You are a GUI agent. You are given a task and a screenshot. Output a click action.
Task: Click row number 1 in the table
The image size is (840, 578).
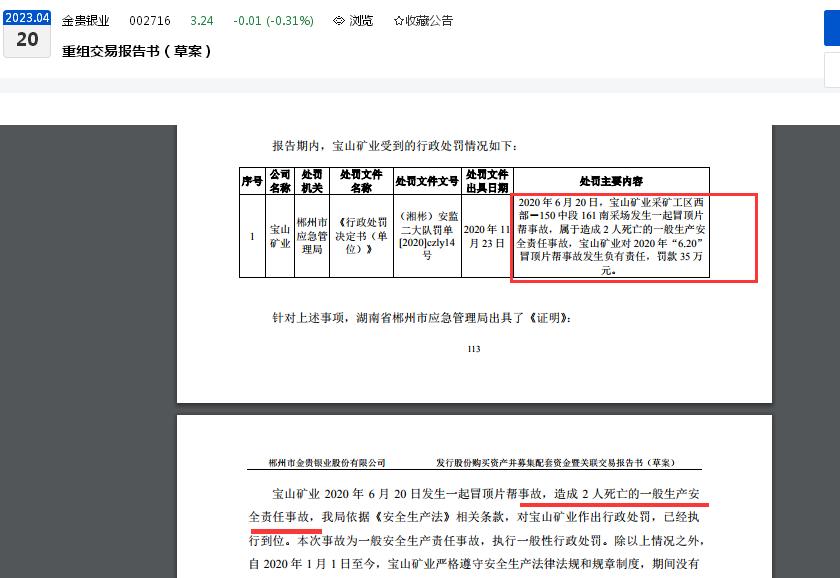(x=252, y=236)
